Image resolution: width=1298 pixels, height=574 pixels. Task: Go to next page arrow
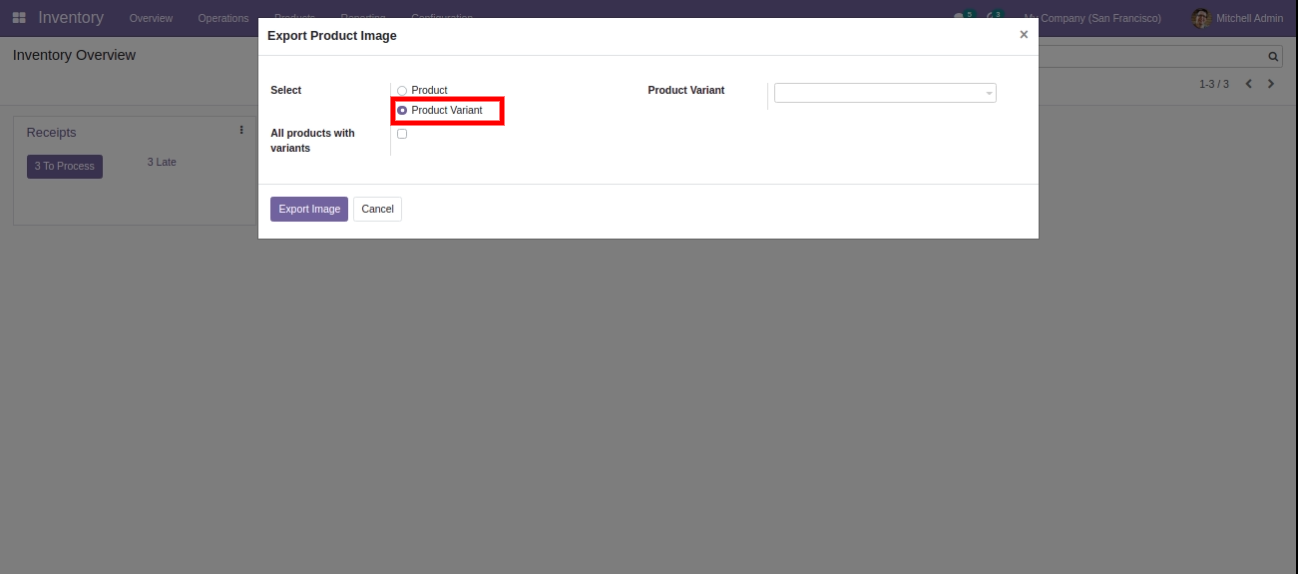click(1271, 84)
